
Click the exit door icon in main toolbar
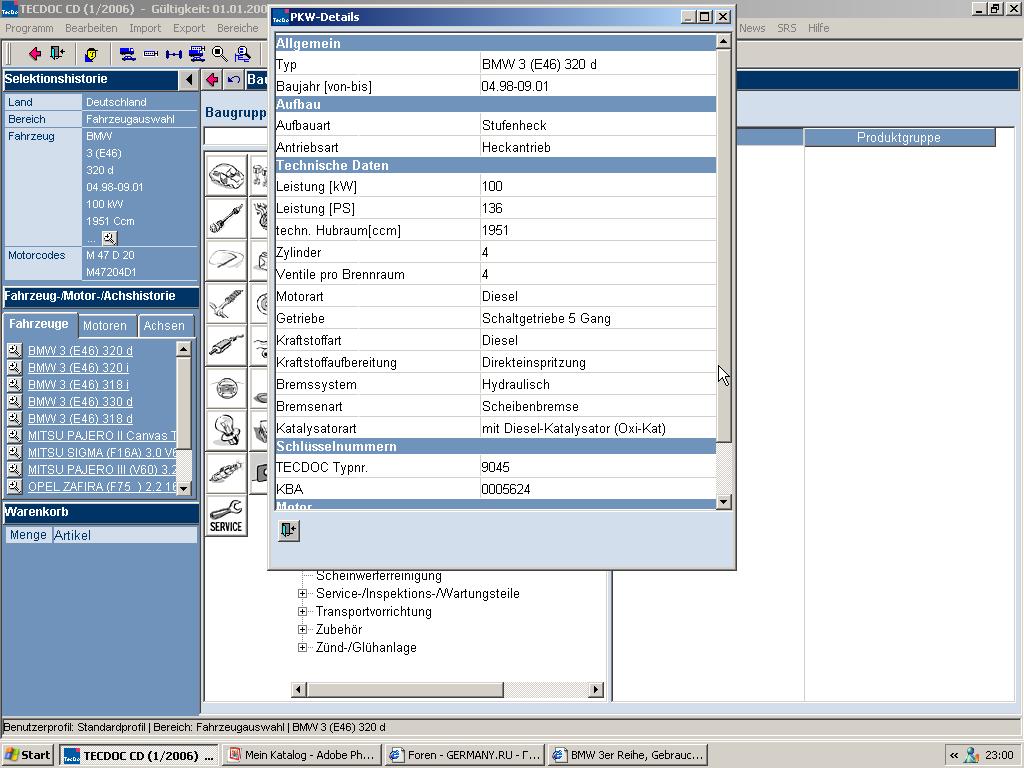pyautogui.click(x=57, y=54)
